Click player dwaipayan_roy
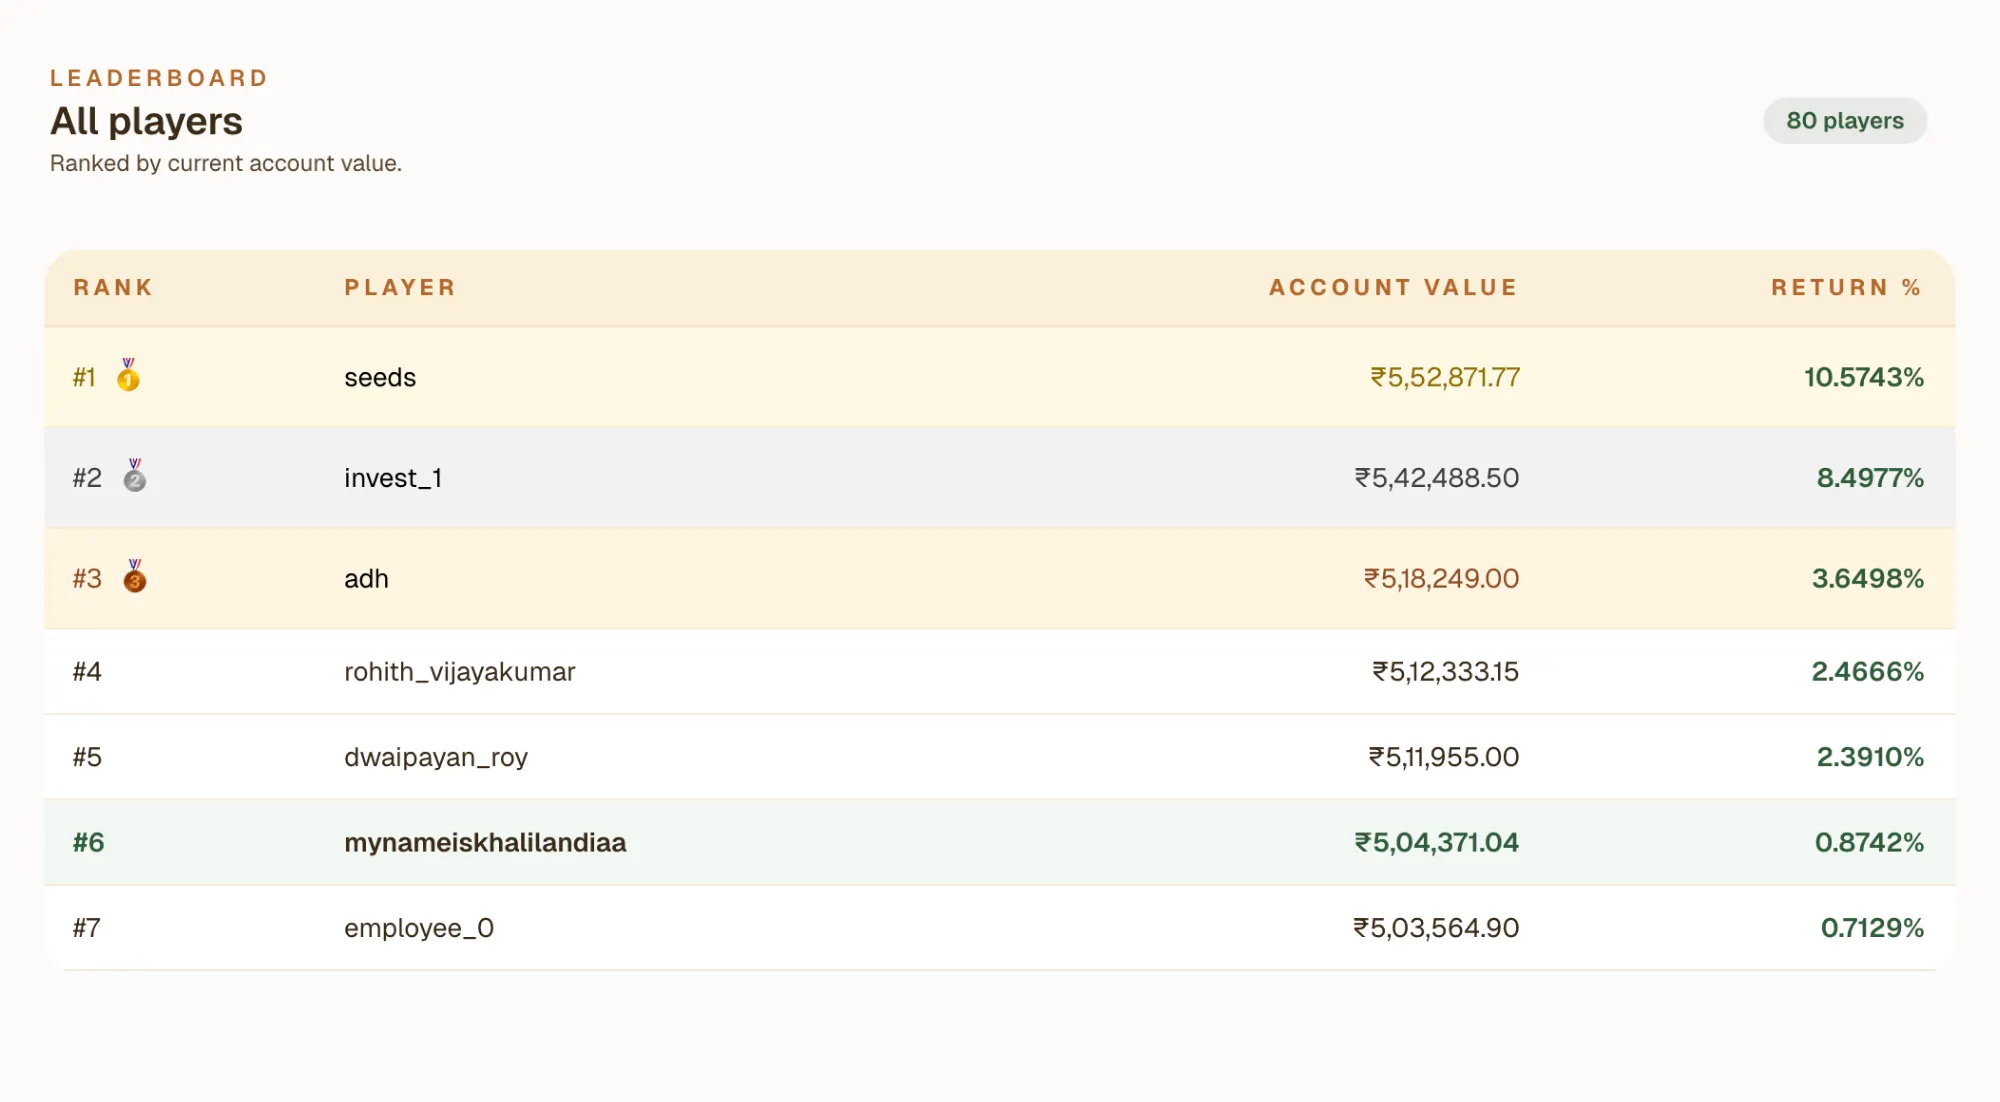The image size is (2000, 1102). pos(436,757)
